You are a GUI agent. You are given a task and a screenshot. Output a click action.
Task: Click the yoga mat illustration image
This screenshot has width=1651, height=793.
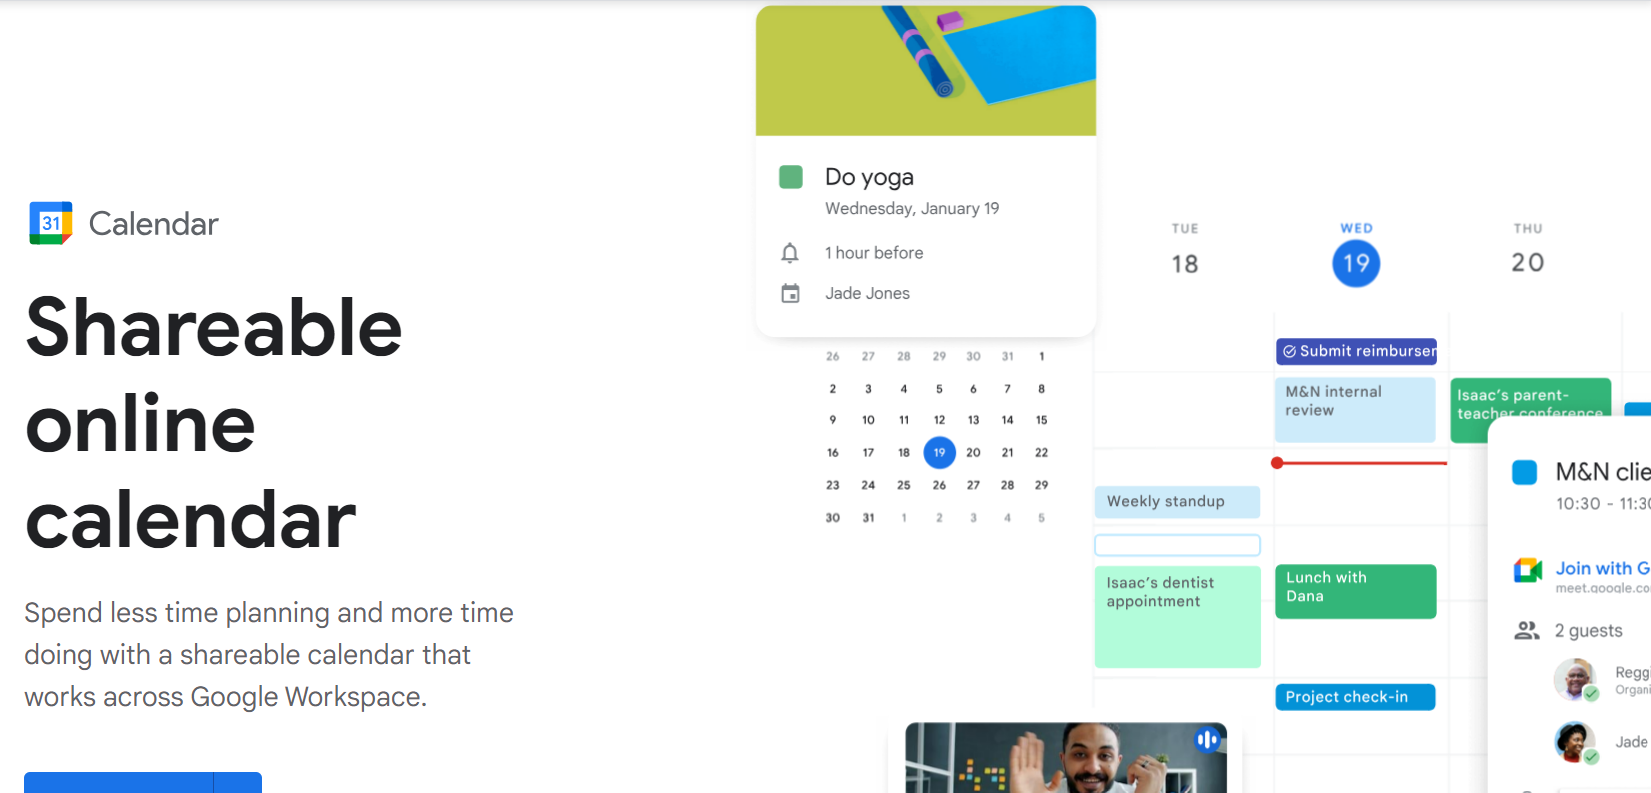pyautogui.click(x=925, y=70)
